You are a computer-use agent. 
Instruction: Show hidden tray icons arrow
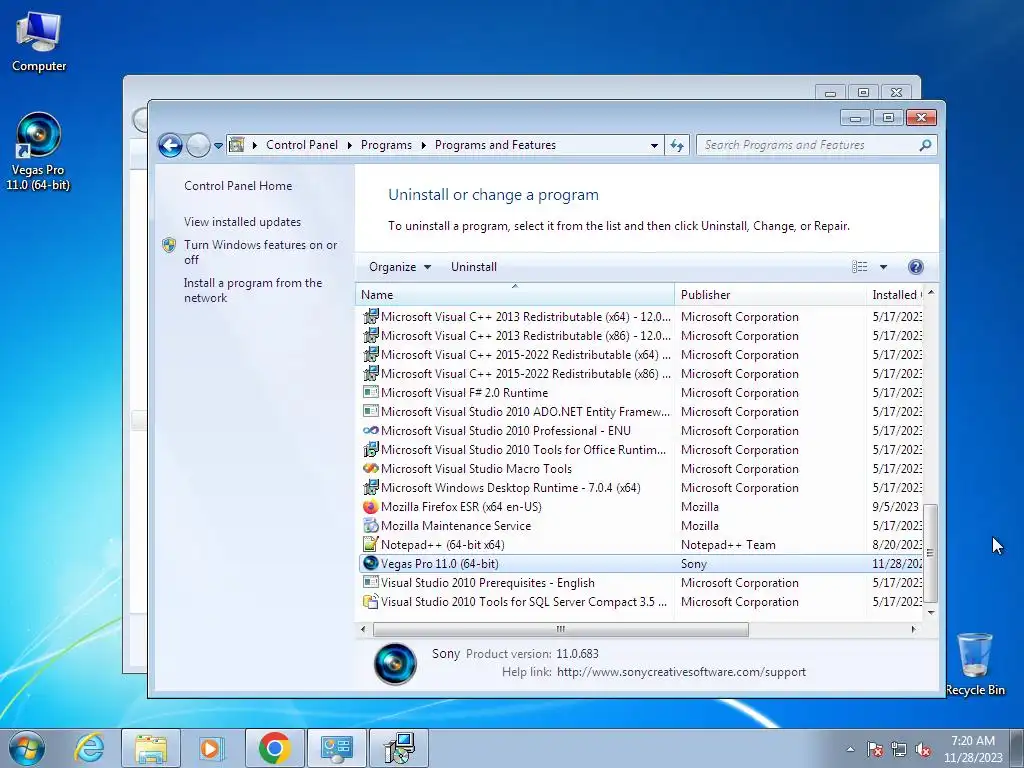point(850,749)
